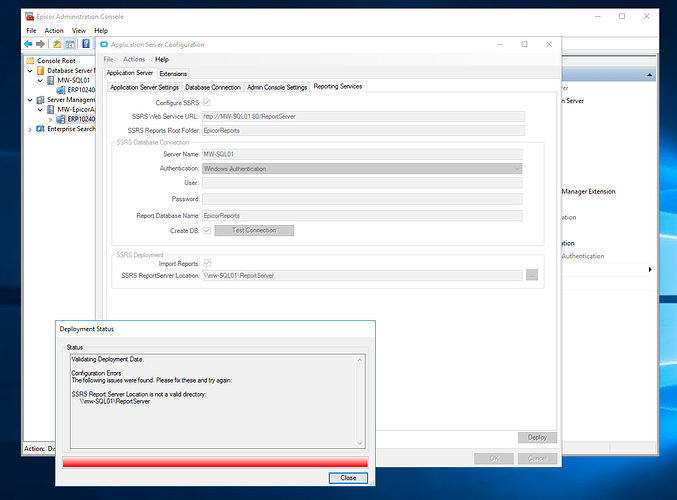Select the Server Management node icon
677x500 pixels.
(x=41, y=100)
